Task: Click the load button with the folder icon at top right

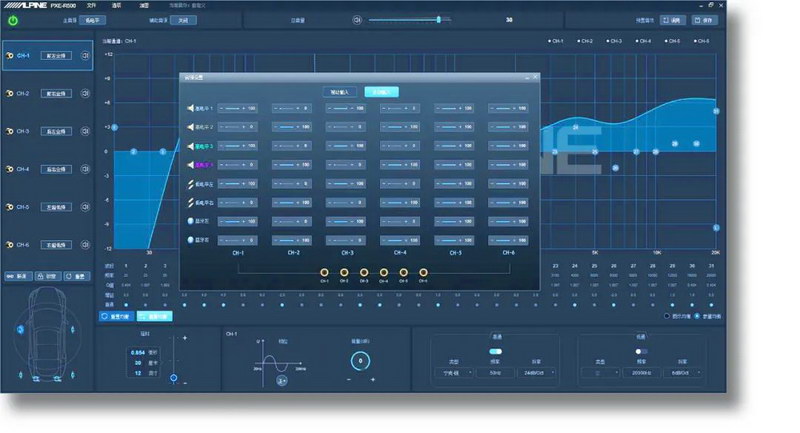Action: tap(672, 20)
